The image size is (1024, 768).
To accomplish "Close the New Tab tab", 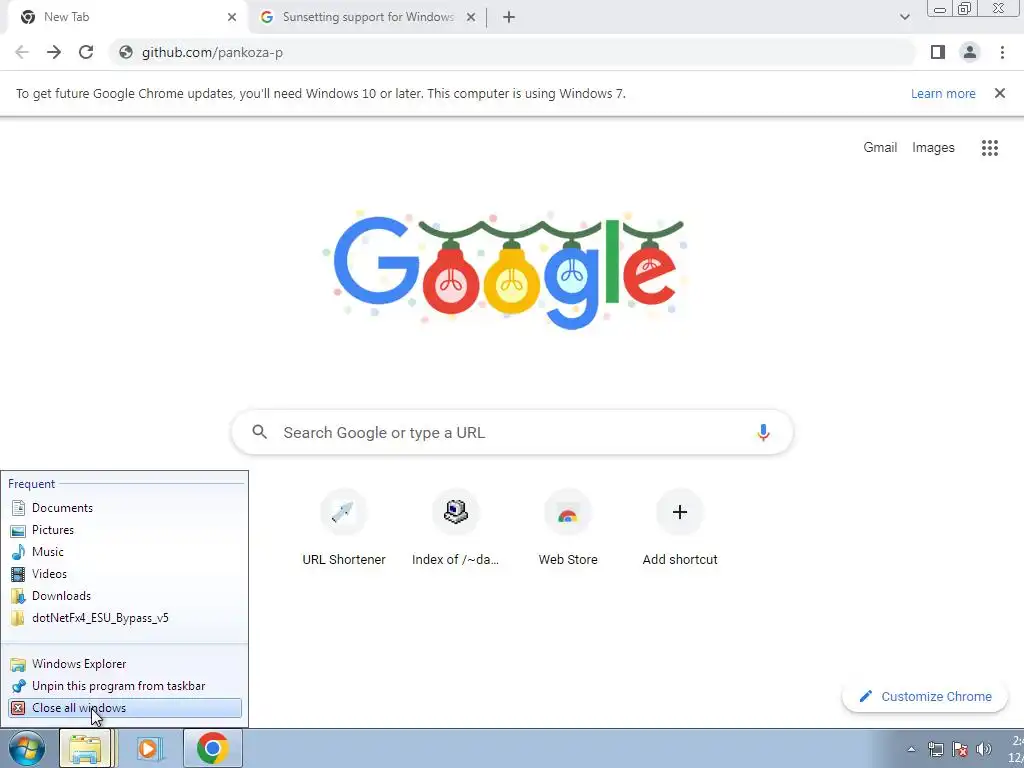I will coord(232,17).
